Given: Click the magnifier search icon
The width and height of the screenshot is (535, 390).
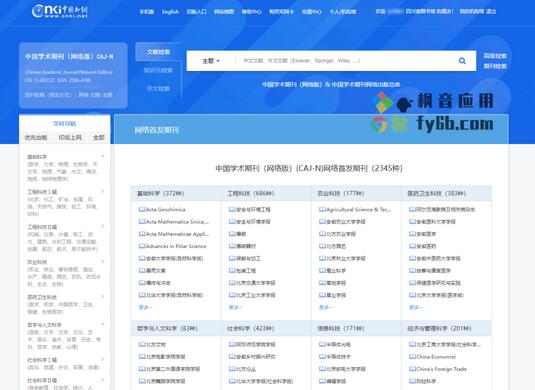Looking at the screenshot, I should pyautogui.click(x=462, y=61).
